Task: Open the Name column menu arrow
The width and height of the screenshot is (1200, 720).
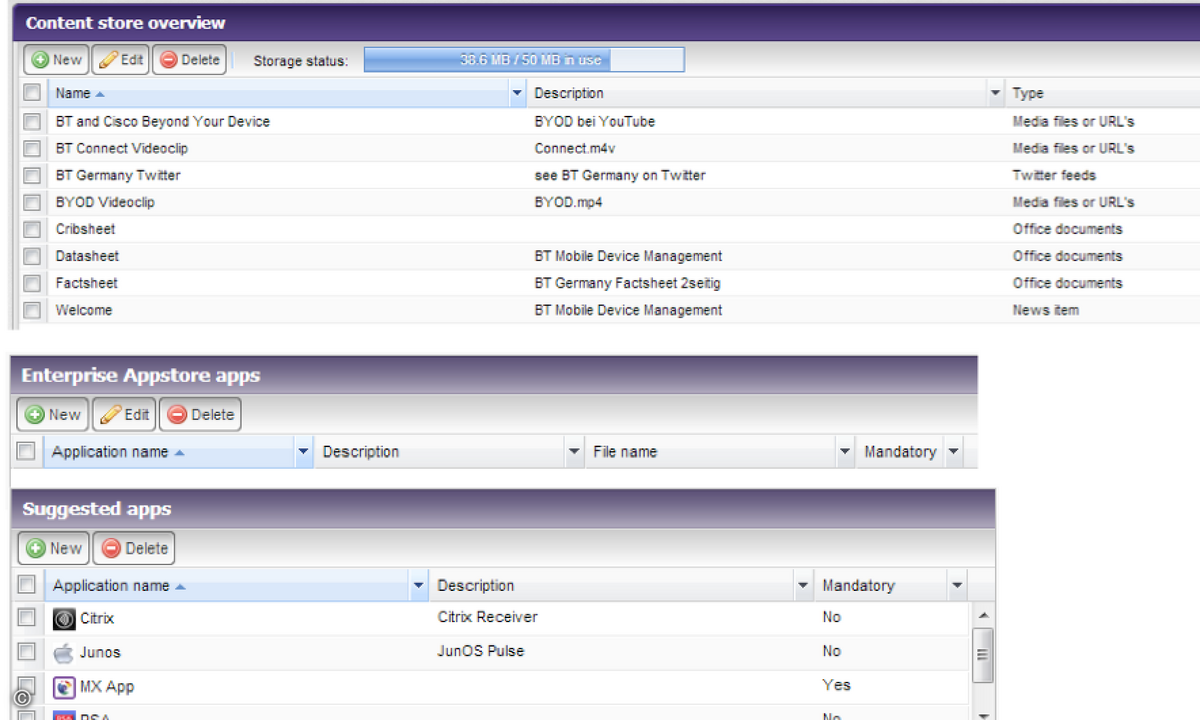Action: pyautogui.click(x=517, y=93)
